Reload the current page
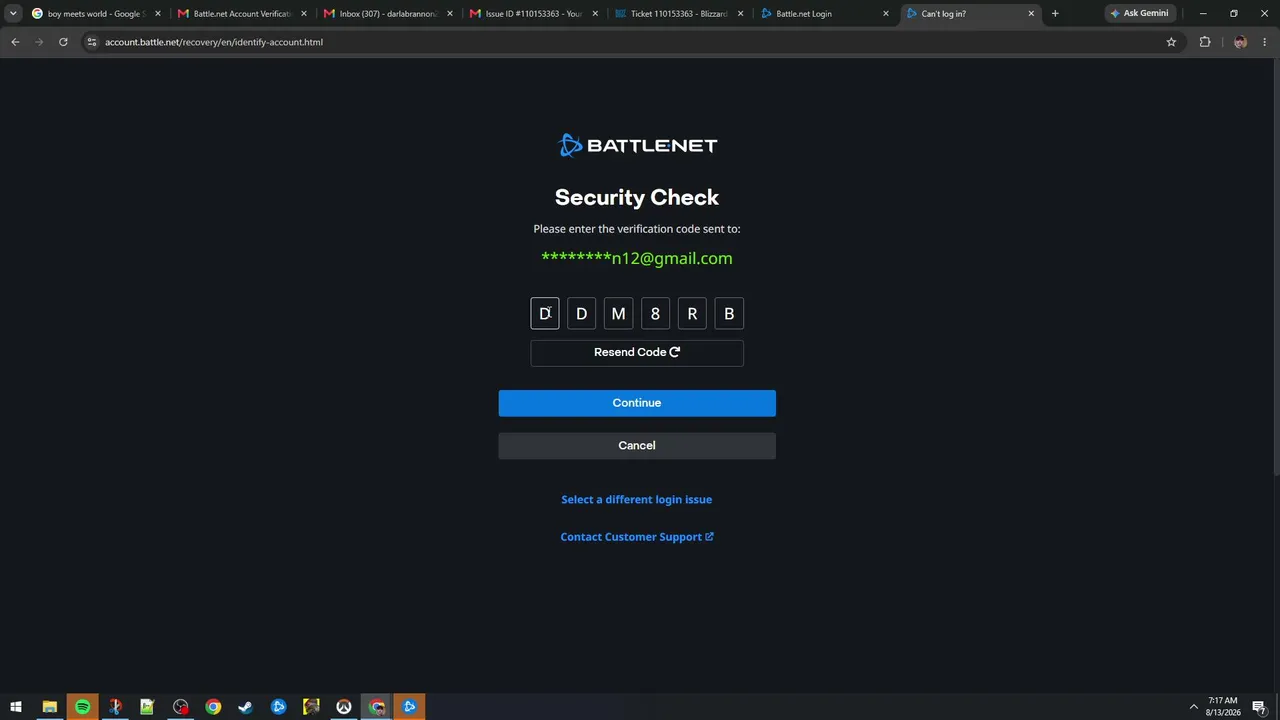 [63, 42]
